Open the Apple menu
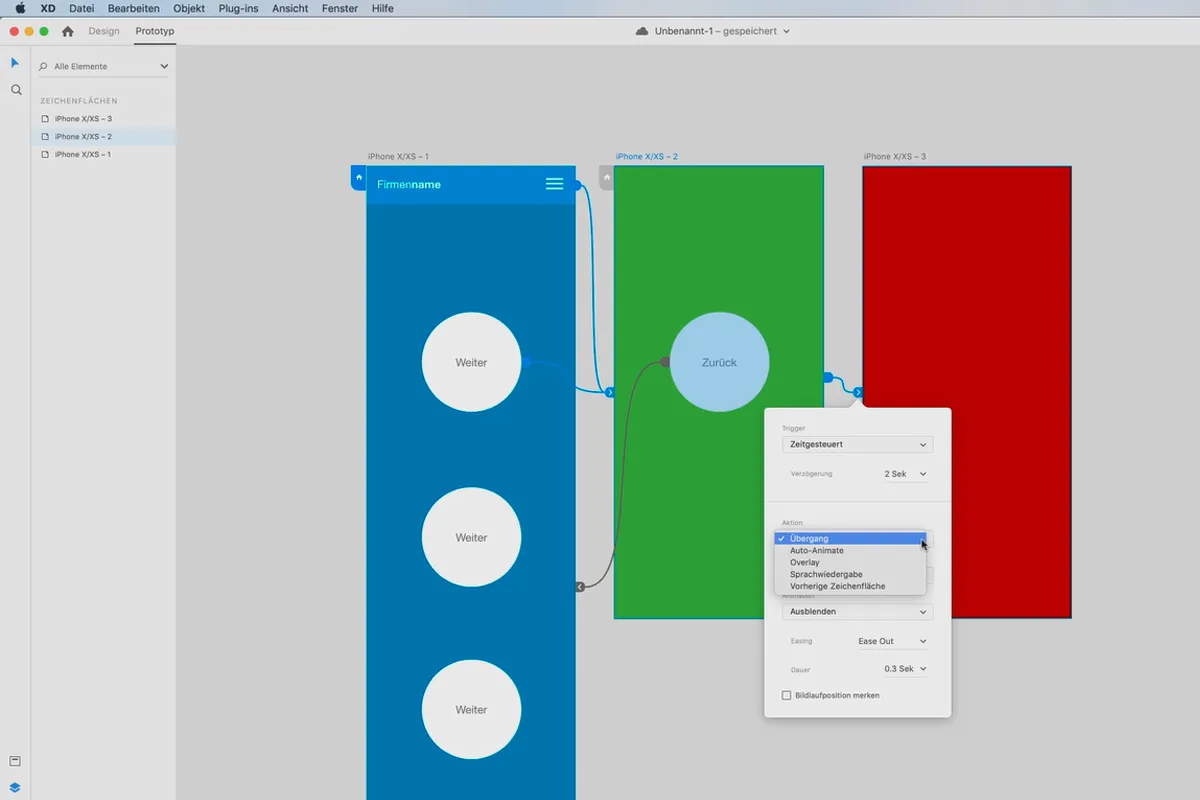 pos(20,8)
